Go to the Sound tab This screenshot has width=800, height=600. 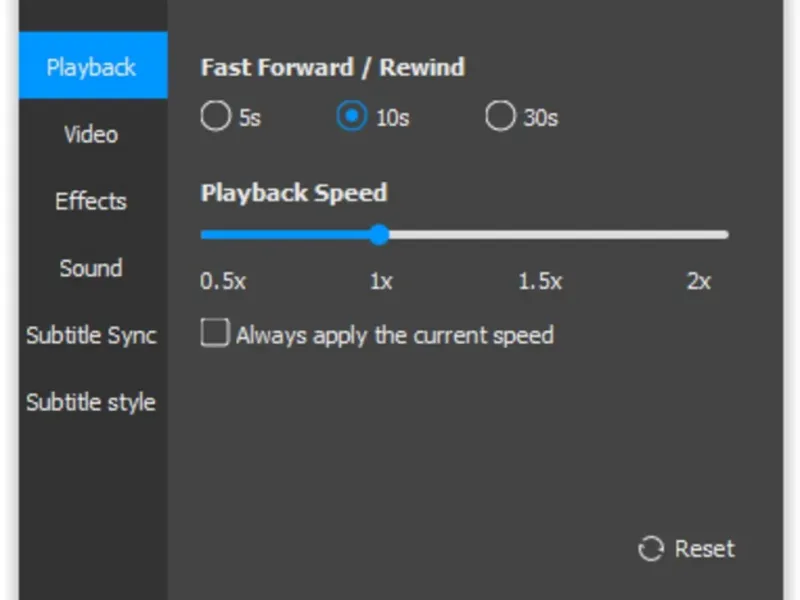[92, 268]
